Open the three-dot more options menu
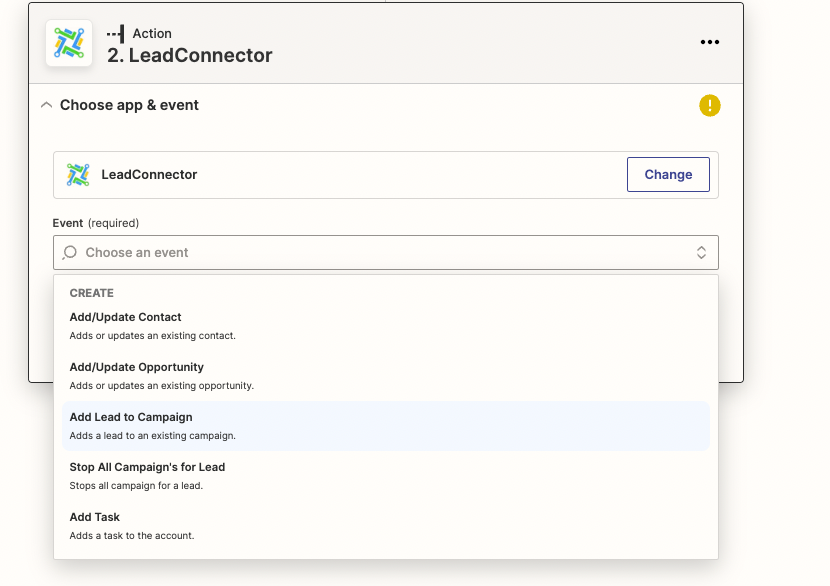This screenshot has width=830, height=586. (709, 42)
